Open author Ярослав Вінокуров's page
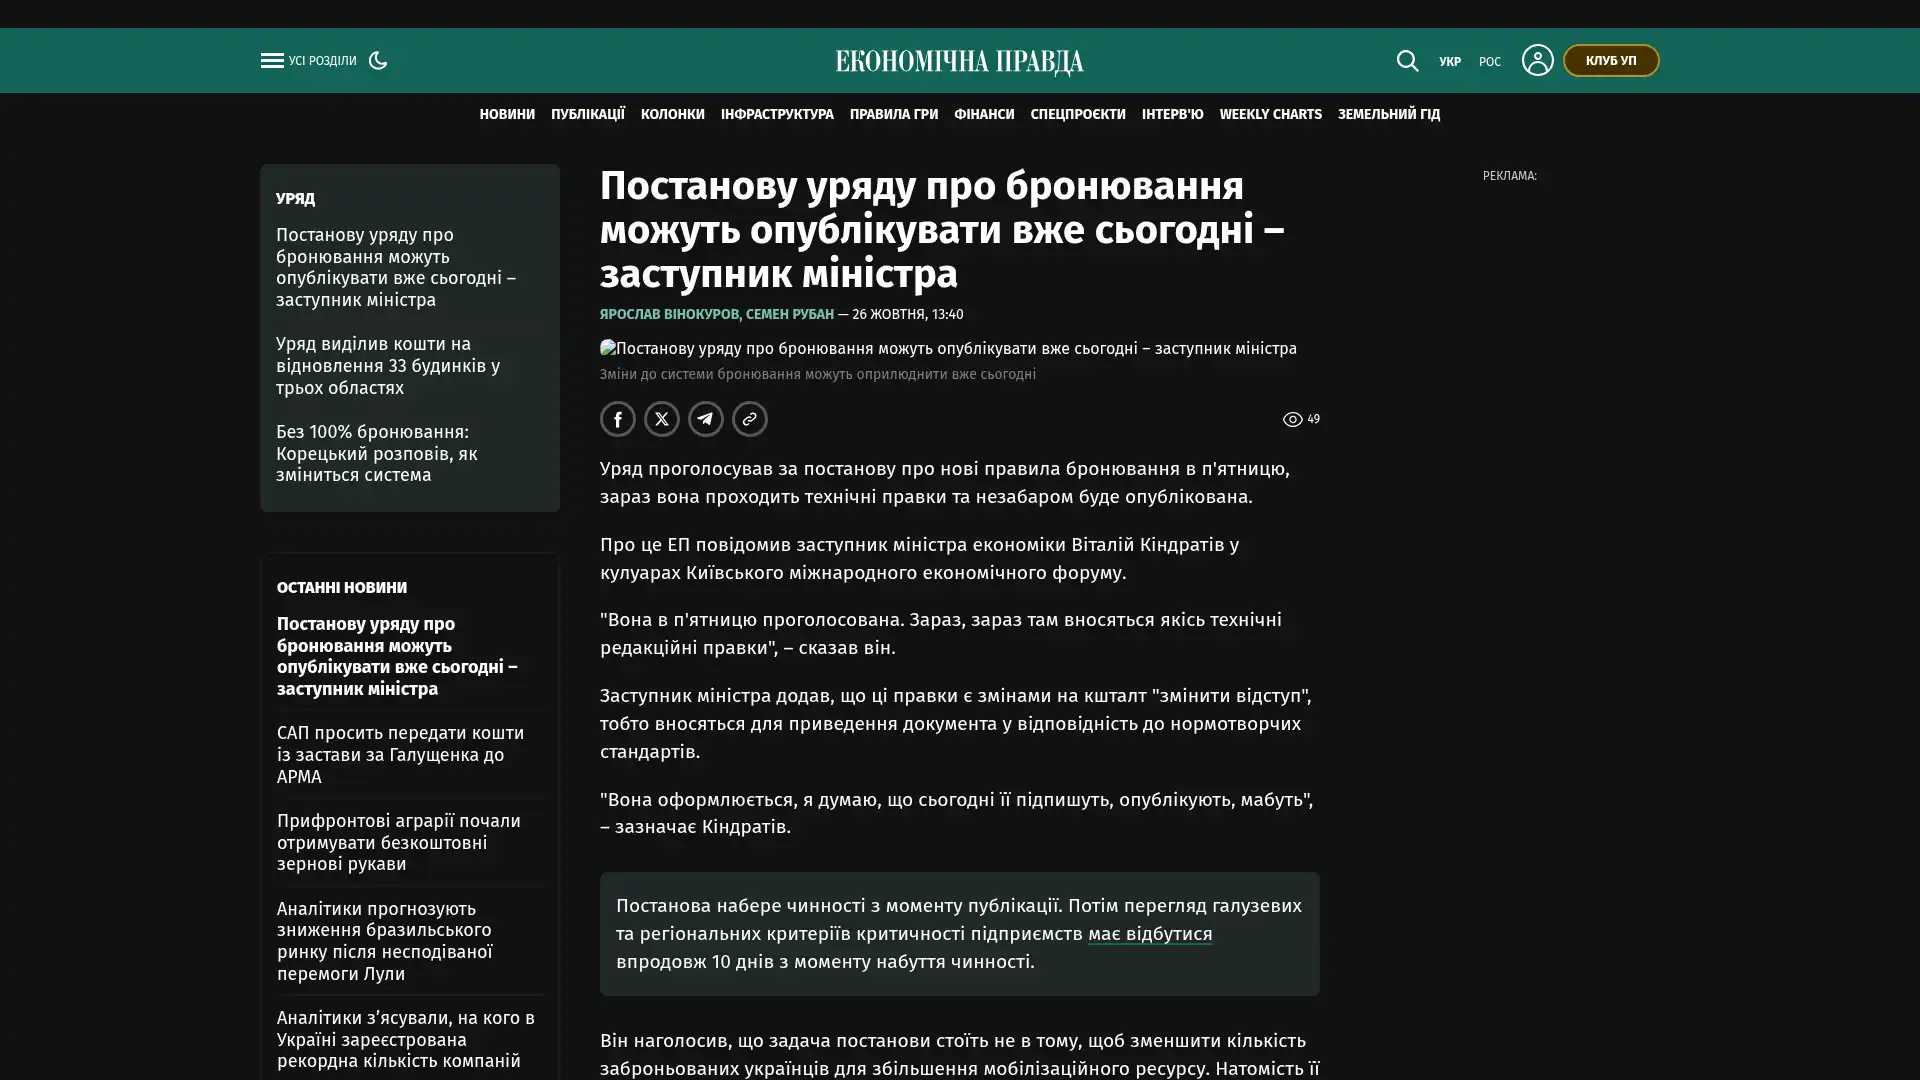Image resolution: width=1920 pixels, height=1080 pixels. click(669, 314)
